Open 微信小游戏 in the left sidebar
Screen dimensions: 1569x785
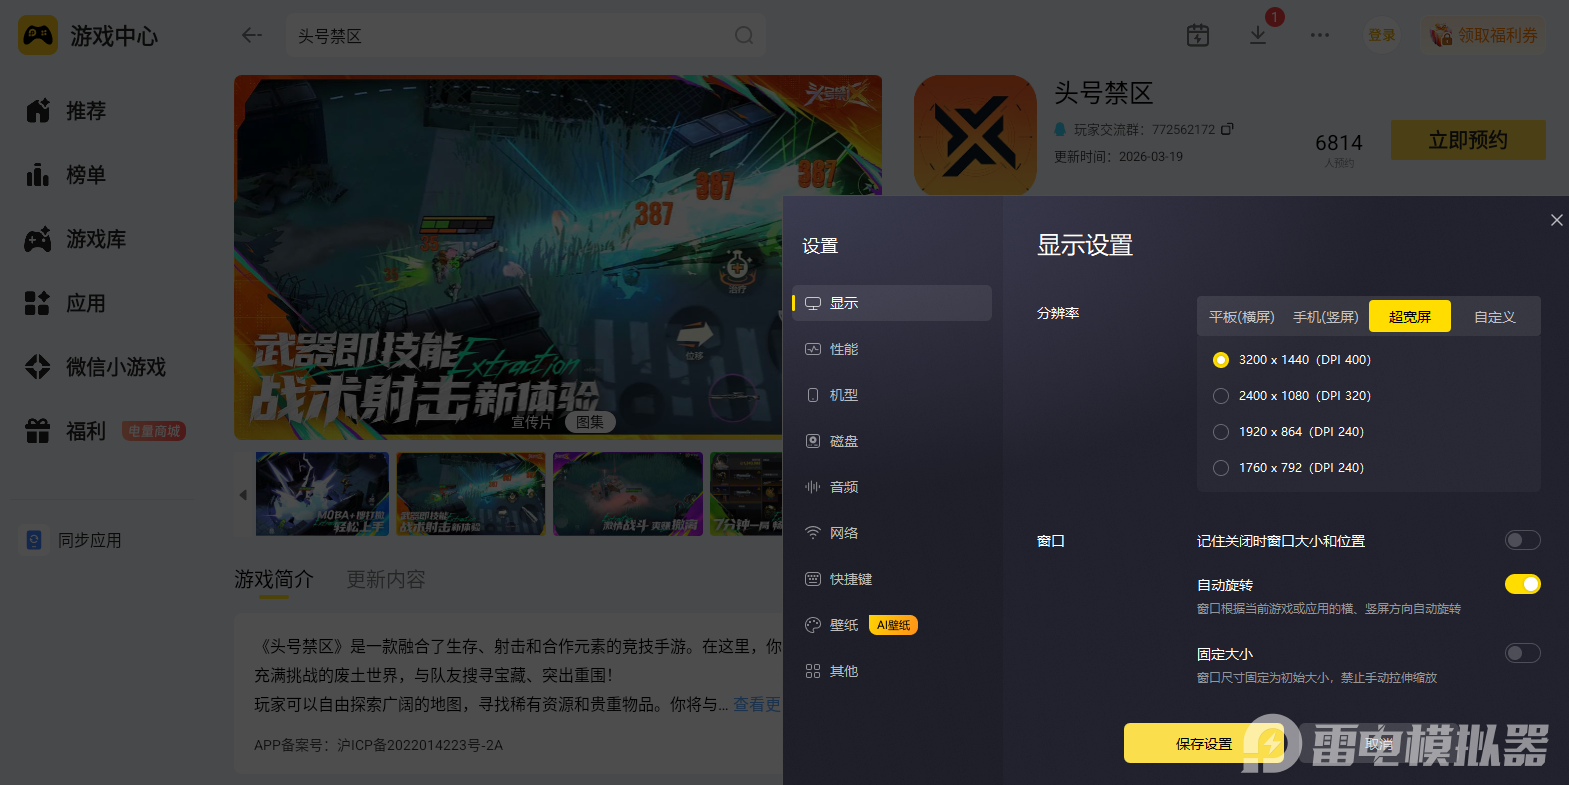[96, 367]
